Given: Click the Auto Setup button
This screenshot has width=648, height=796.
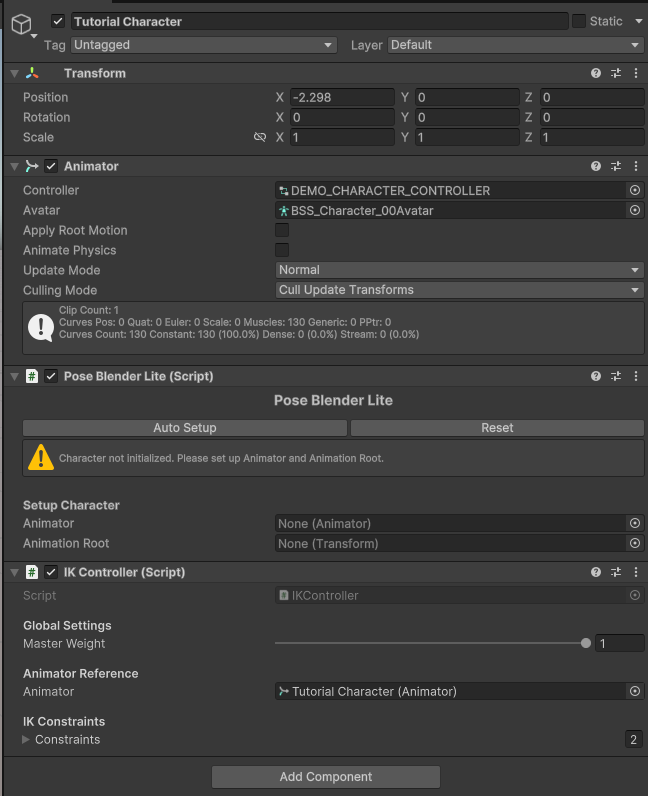Looking at the screenshot, I should tap(185, 428).
